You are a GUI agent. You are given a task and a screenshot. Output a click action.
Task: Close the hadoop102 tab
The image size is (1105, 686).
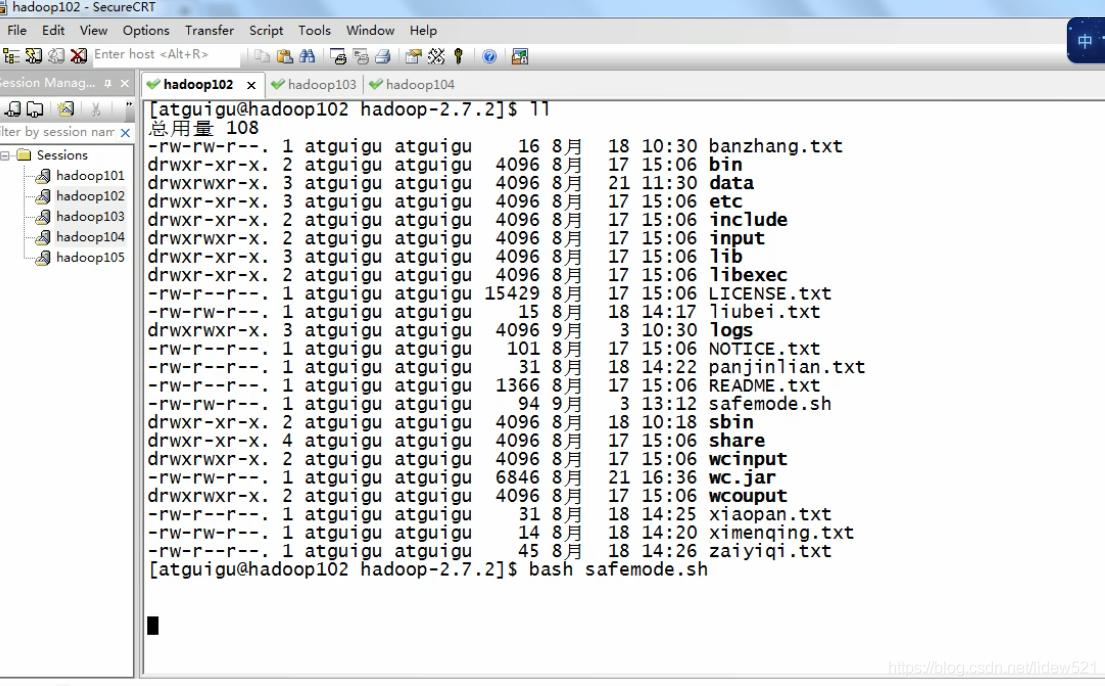coord(251,85)
